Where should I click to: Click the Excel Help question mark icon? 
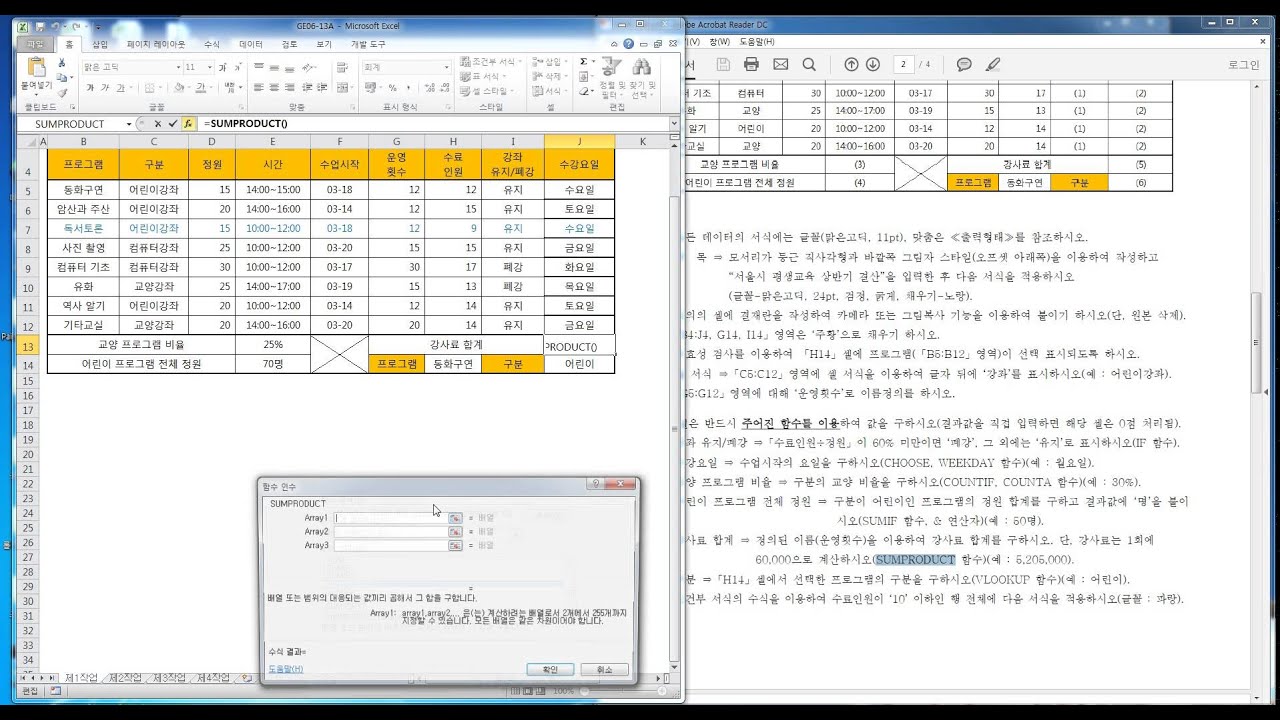(627, 44)
